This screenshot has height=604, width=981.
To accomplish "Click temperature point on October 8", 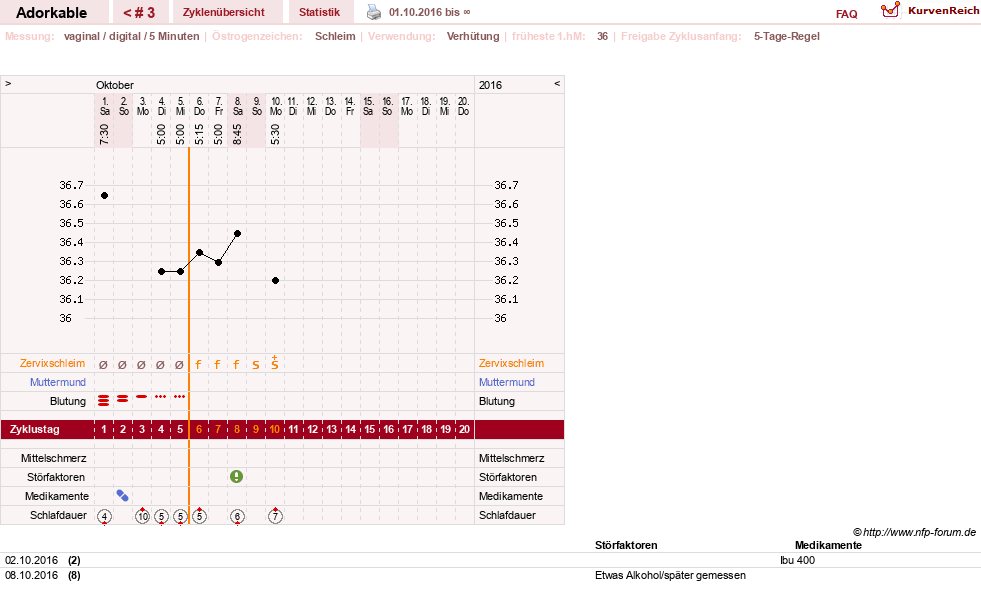I will (238, 233).
